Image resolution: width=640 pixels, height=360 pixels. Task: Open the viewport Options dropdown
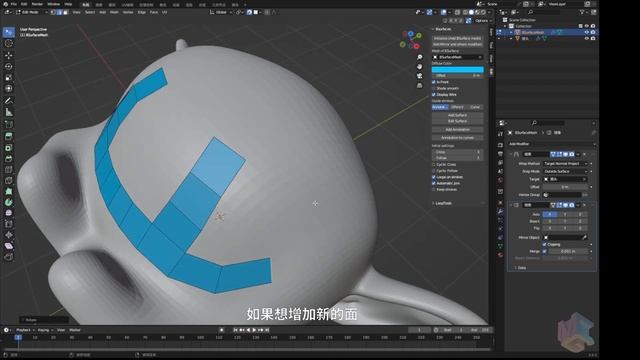483,20
